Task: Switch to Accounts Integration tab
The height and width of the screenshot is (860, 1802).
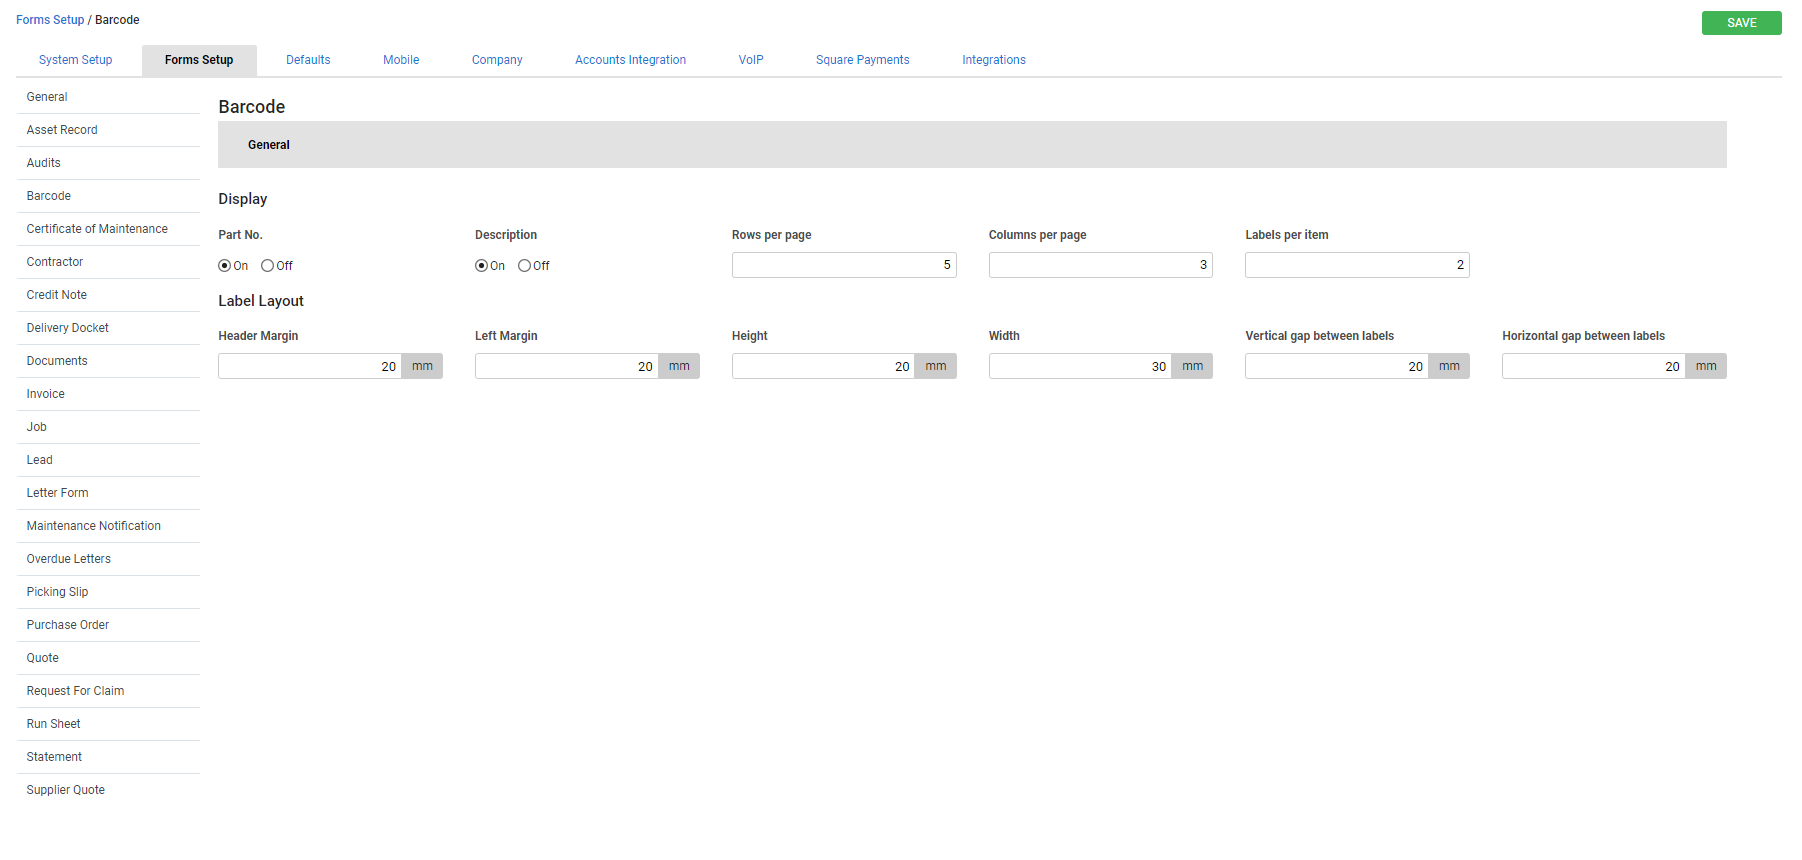Action: pos(630,60)
